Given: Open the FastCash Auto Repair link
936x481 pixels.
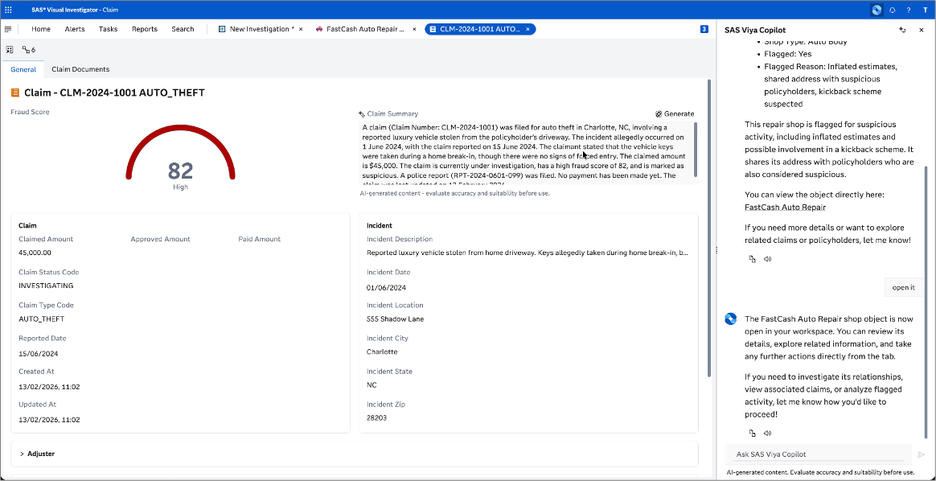Looking at the screenshot, I should point(785,208).
